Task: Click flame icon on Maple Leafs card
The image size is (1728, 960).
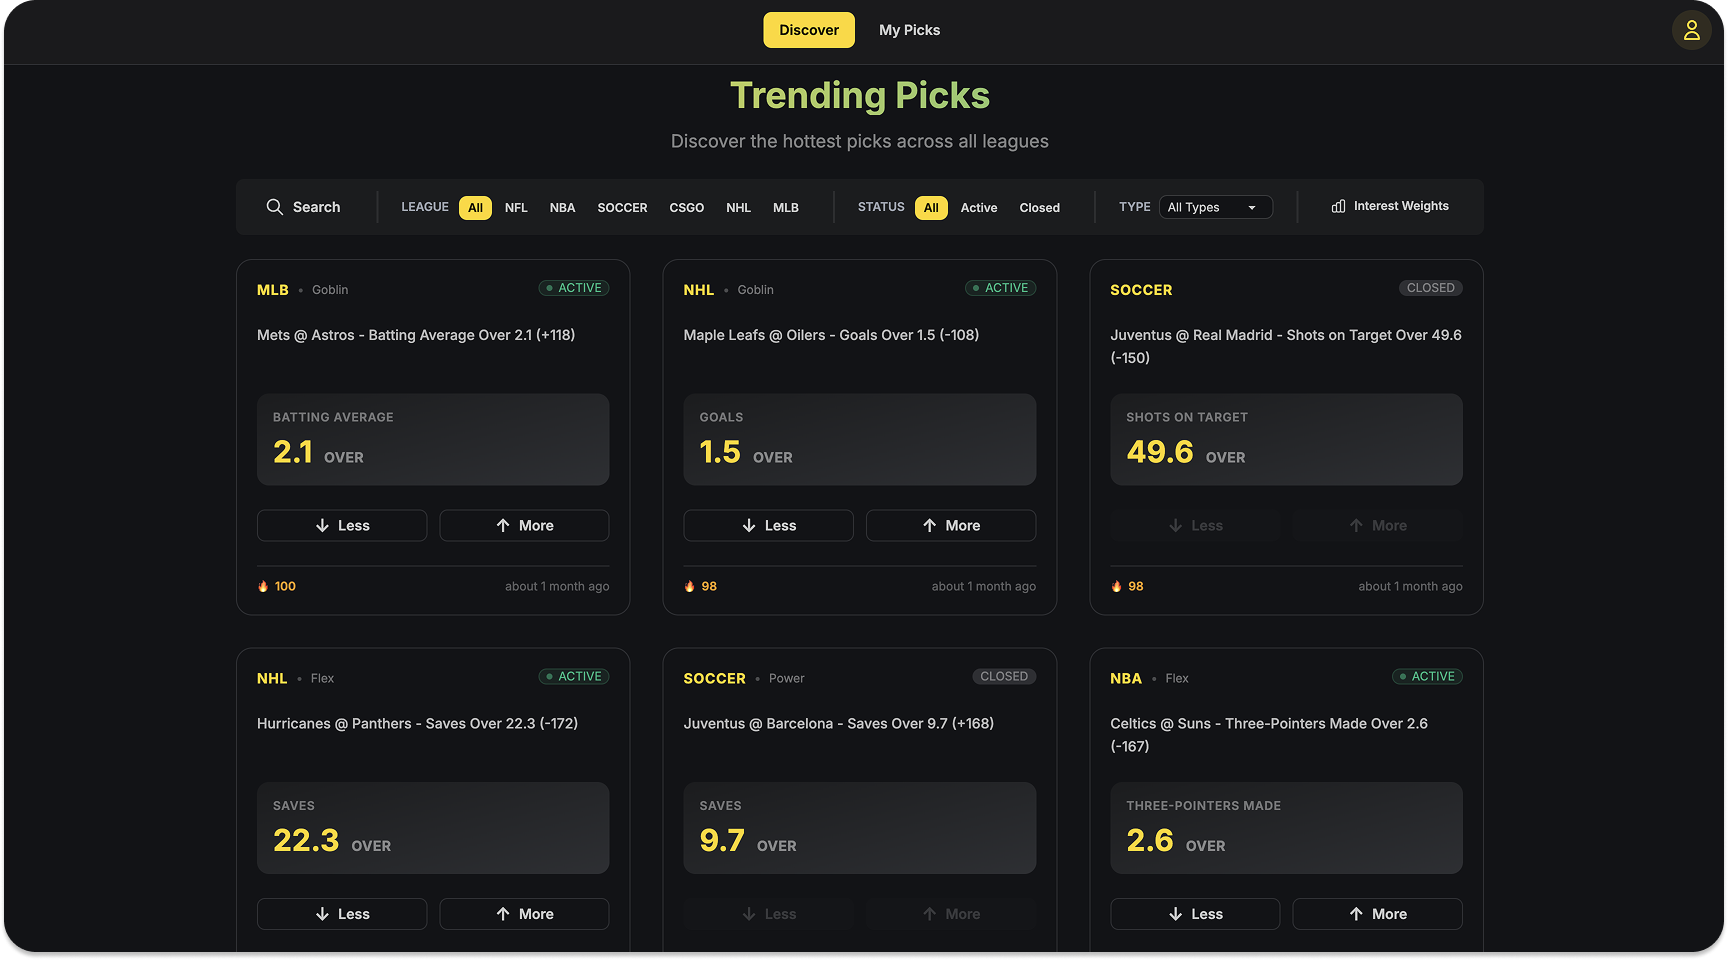Action: [689, 586]
